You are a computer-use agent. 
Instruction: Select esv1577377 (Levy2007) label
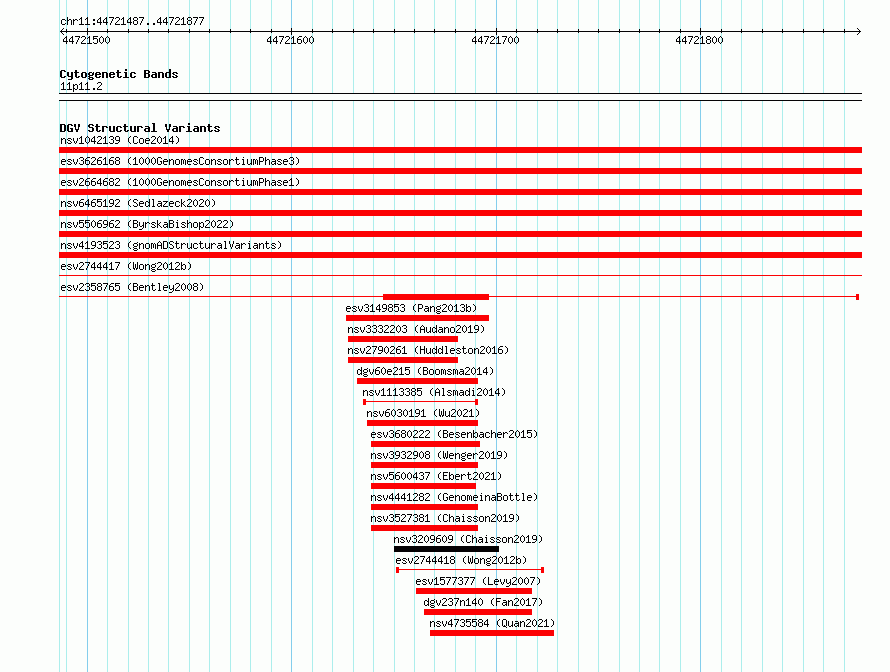[478, 581]
